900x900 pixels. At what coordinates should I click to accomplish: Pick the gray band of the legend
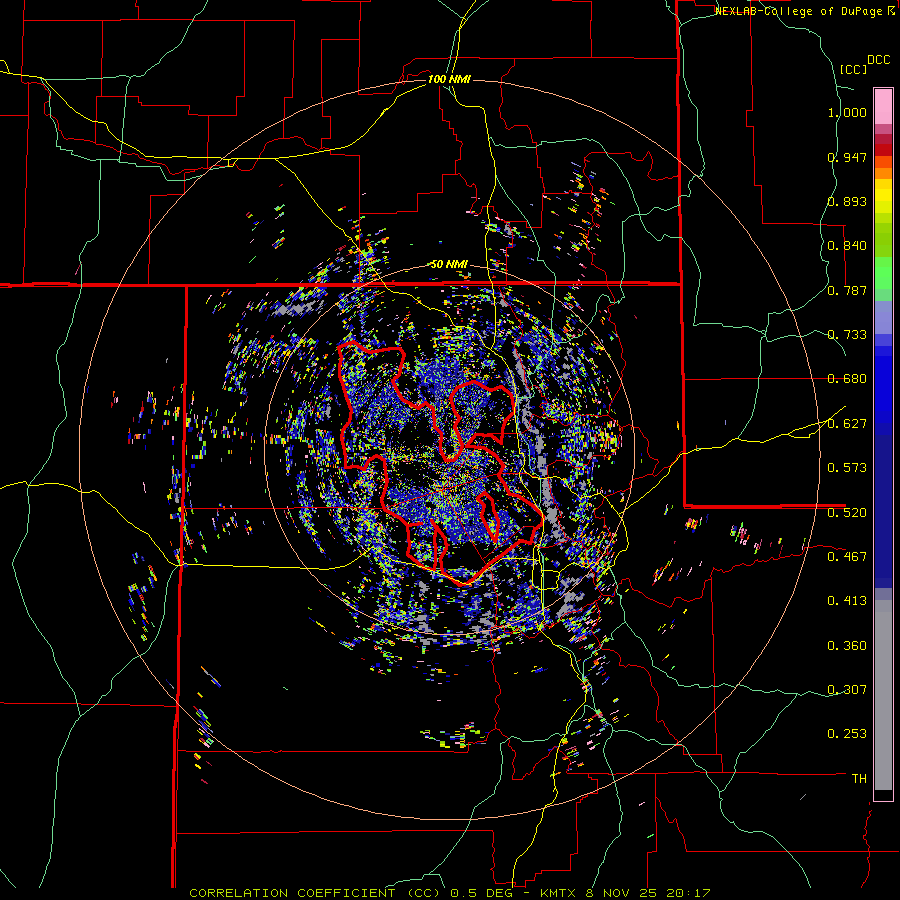[x=883, y=695]
